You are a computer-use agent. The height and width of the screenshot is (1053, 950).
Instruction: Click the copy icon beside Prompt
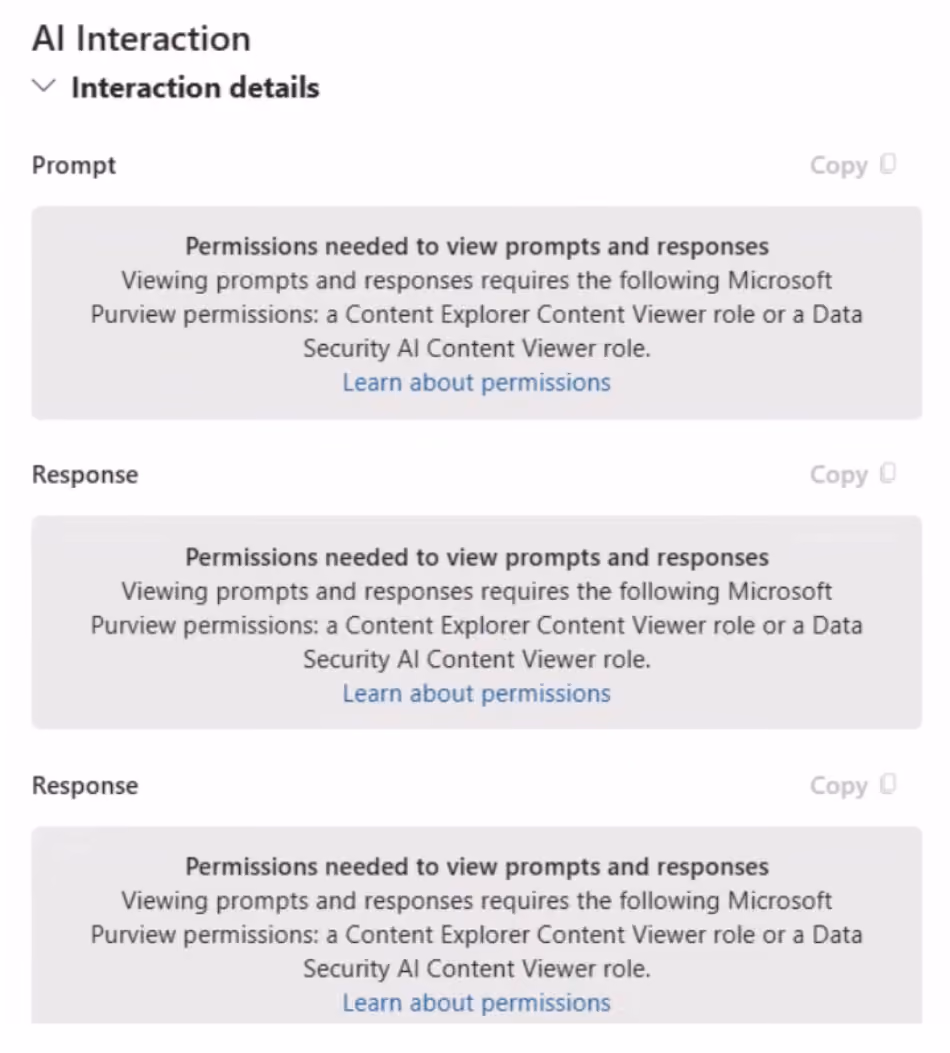[888, 164]
